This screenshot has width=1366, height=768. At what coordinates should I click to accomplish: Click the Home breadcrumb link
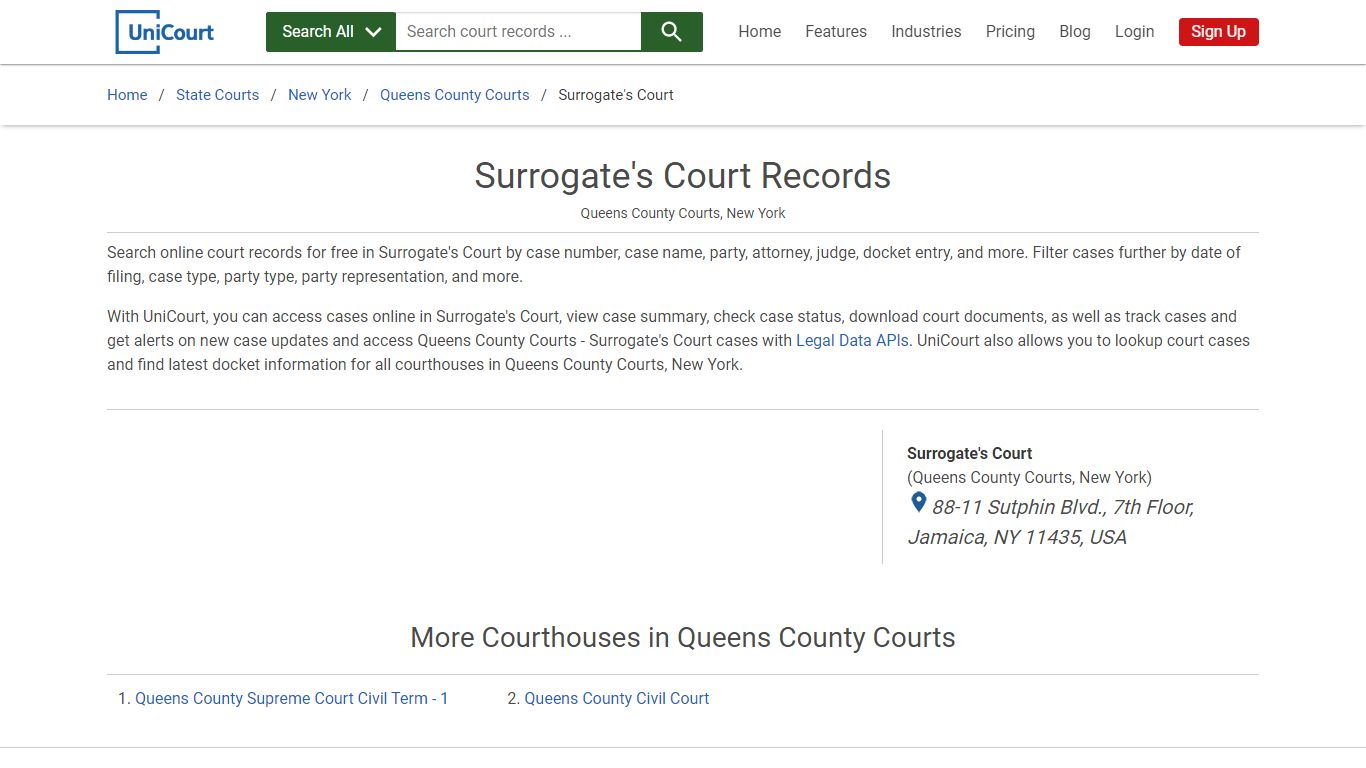coord(127,95)
